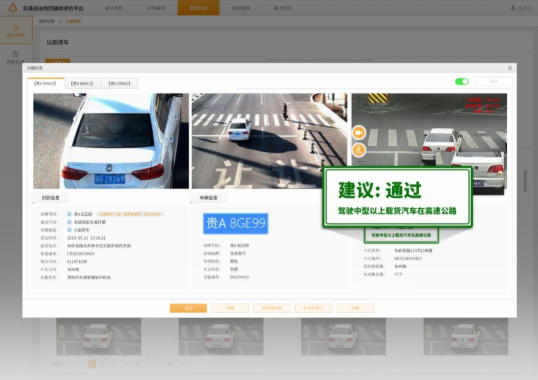Image resolution: width=538 pixels, height=380 pixels.
Task: Open the second sidebar icon below the highlighted one
Action: coord(16,57)
